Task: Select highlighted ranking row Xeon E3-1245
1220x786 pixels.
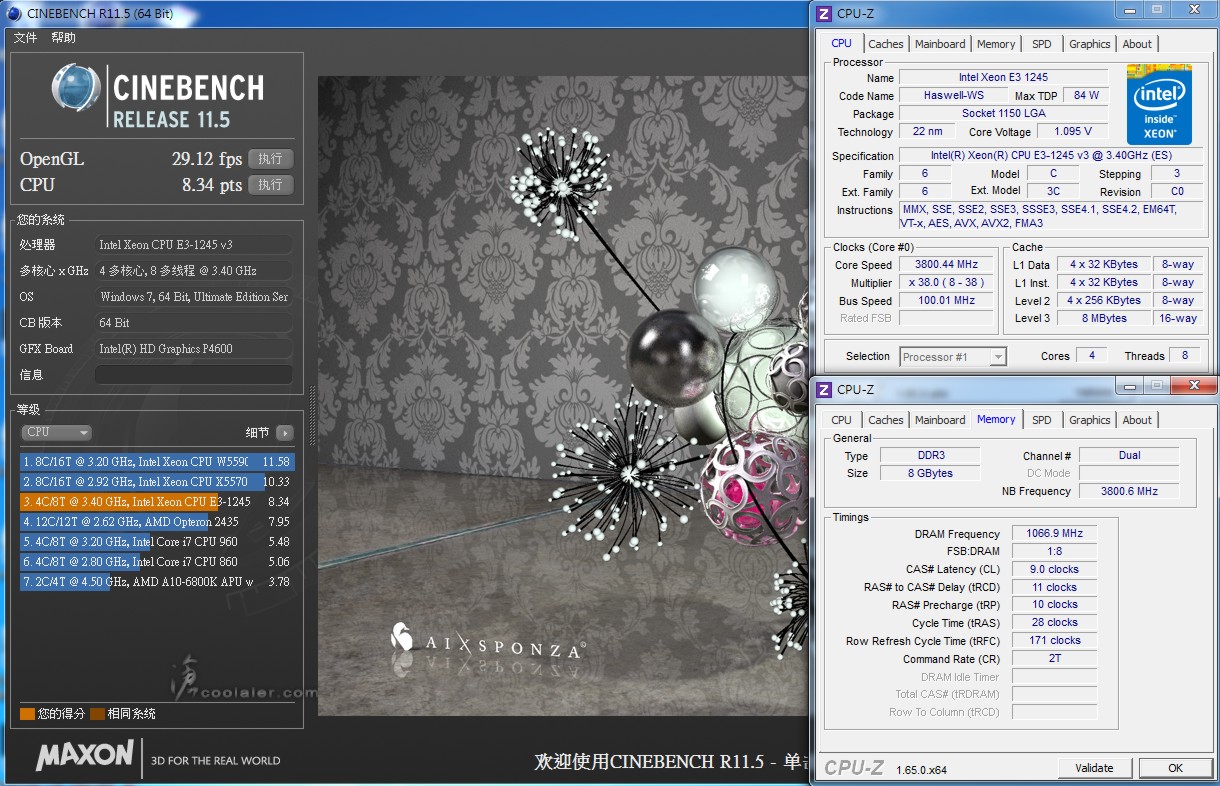Action: tap(157, 502)
